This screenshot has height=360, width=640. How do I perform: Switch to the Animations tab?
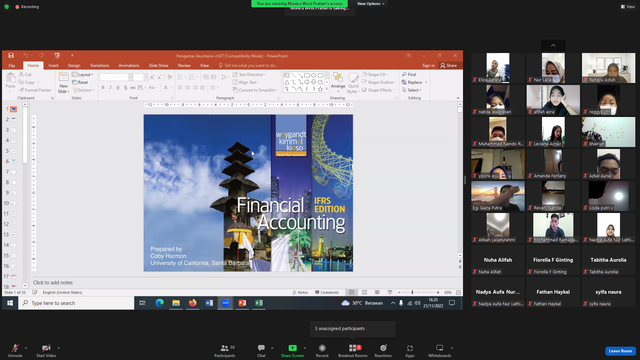pos(129,65)
